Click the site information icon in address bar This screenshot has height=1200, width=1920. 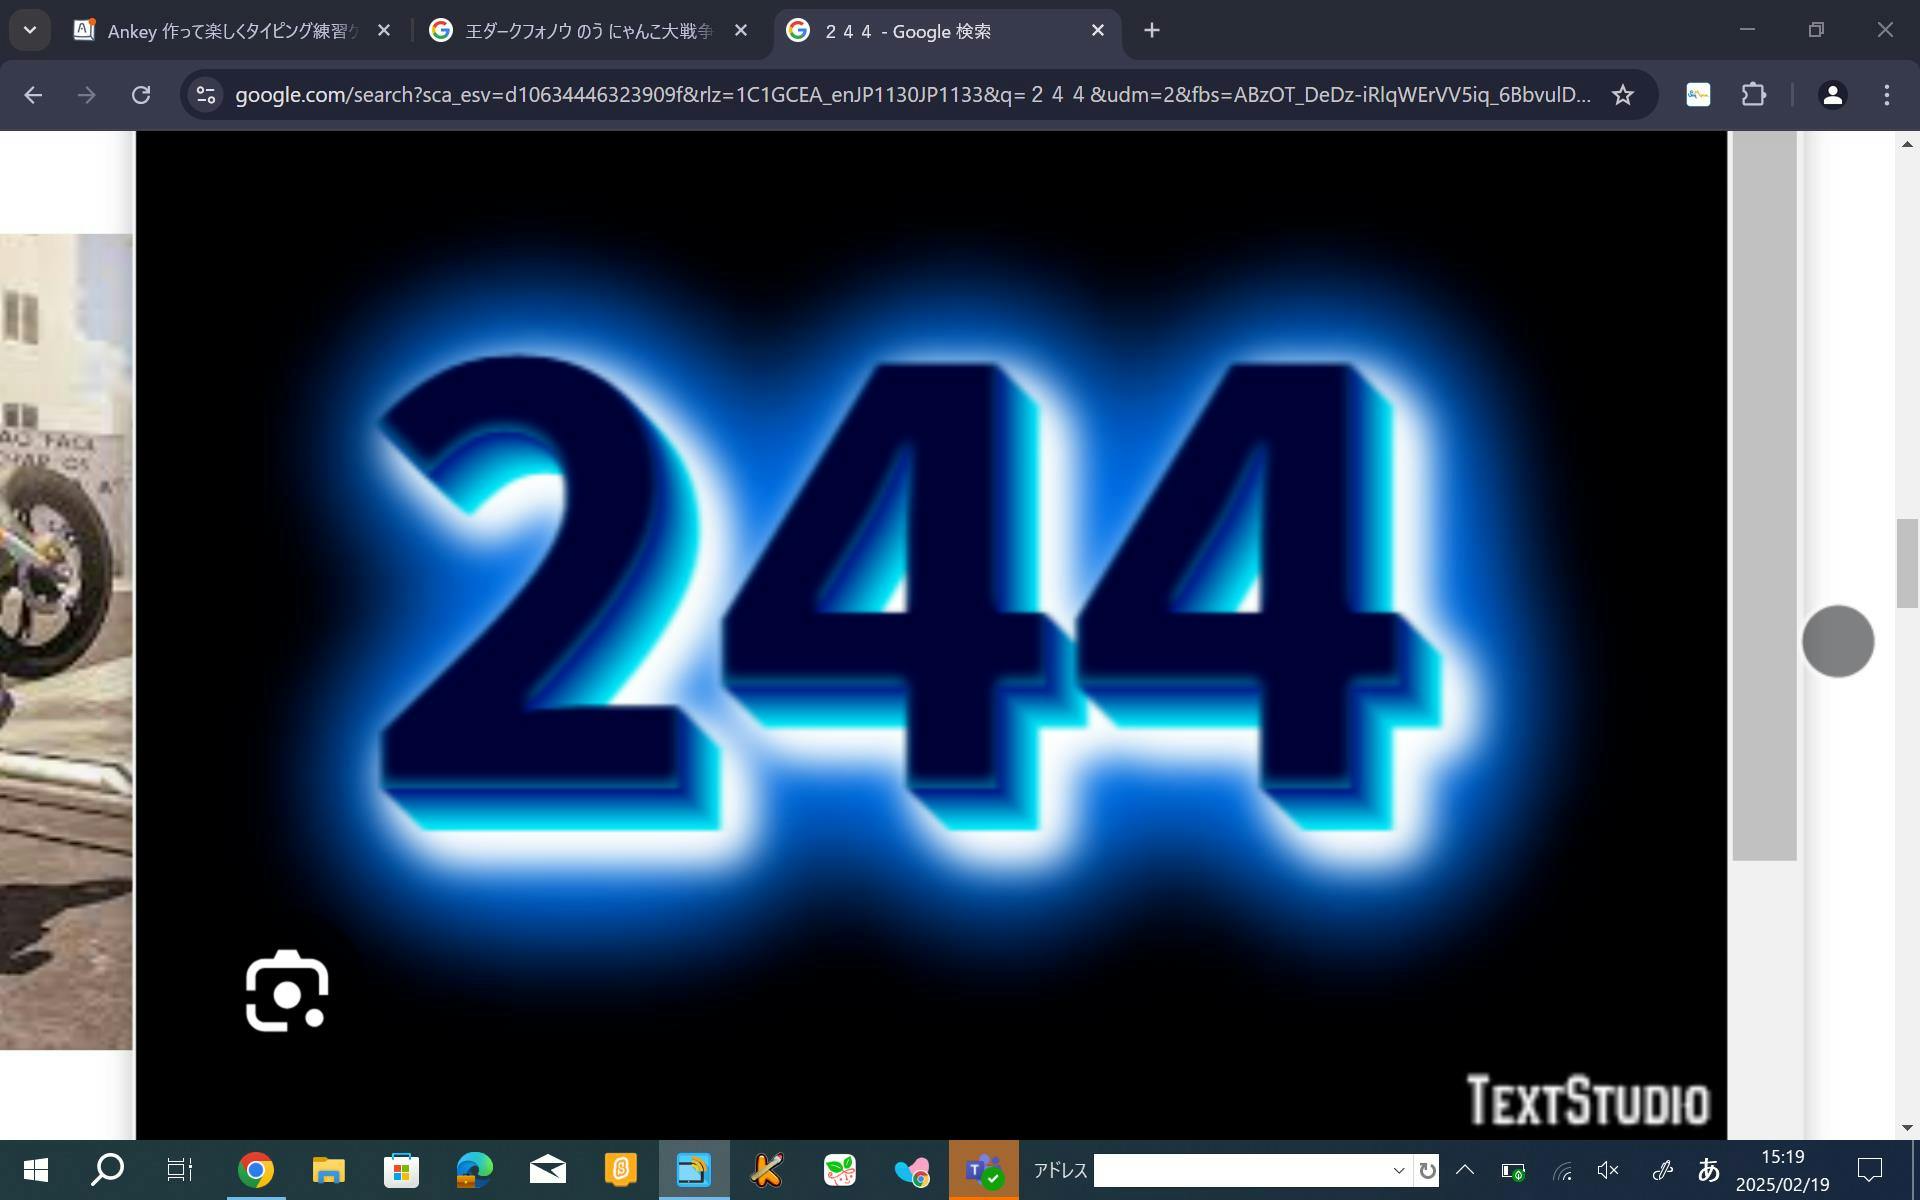point(206,95)
